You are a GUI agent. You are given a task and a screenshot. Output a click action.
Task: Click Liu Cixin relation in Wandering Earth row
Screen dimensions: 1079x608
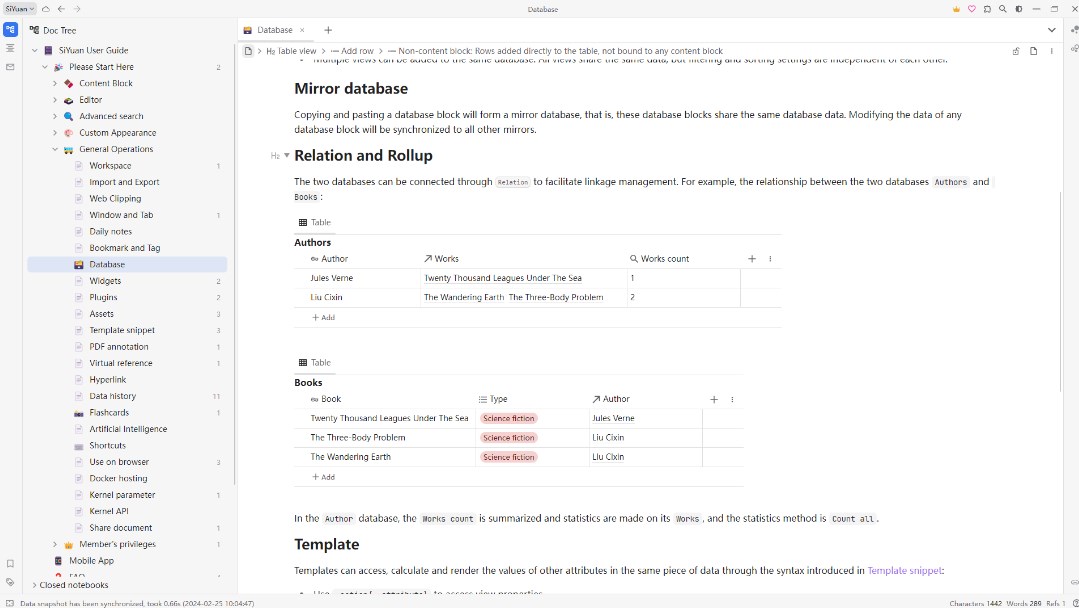click(608, 457)
